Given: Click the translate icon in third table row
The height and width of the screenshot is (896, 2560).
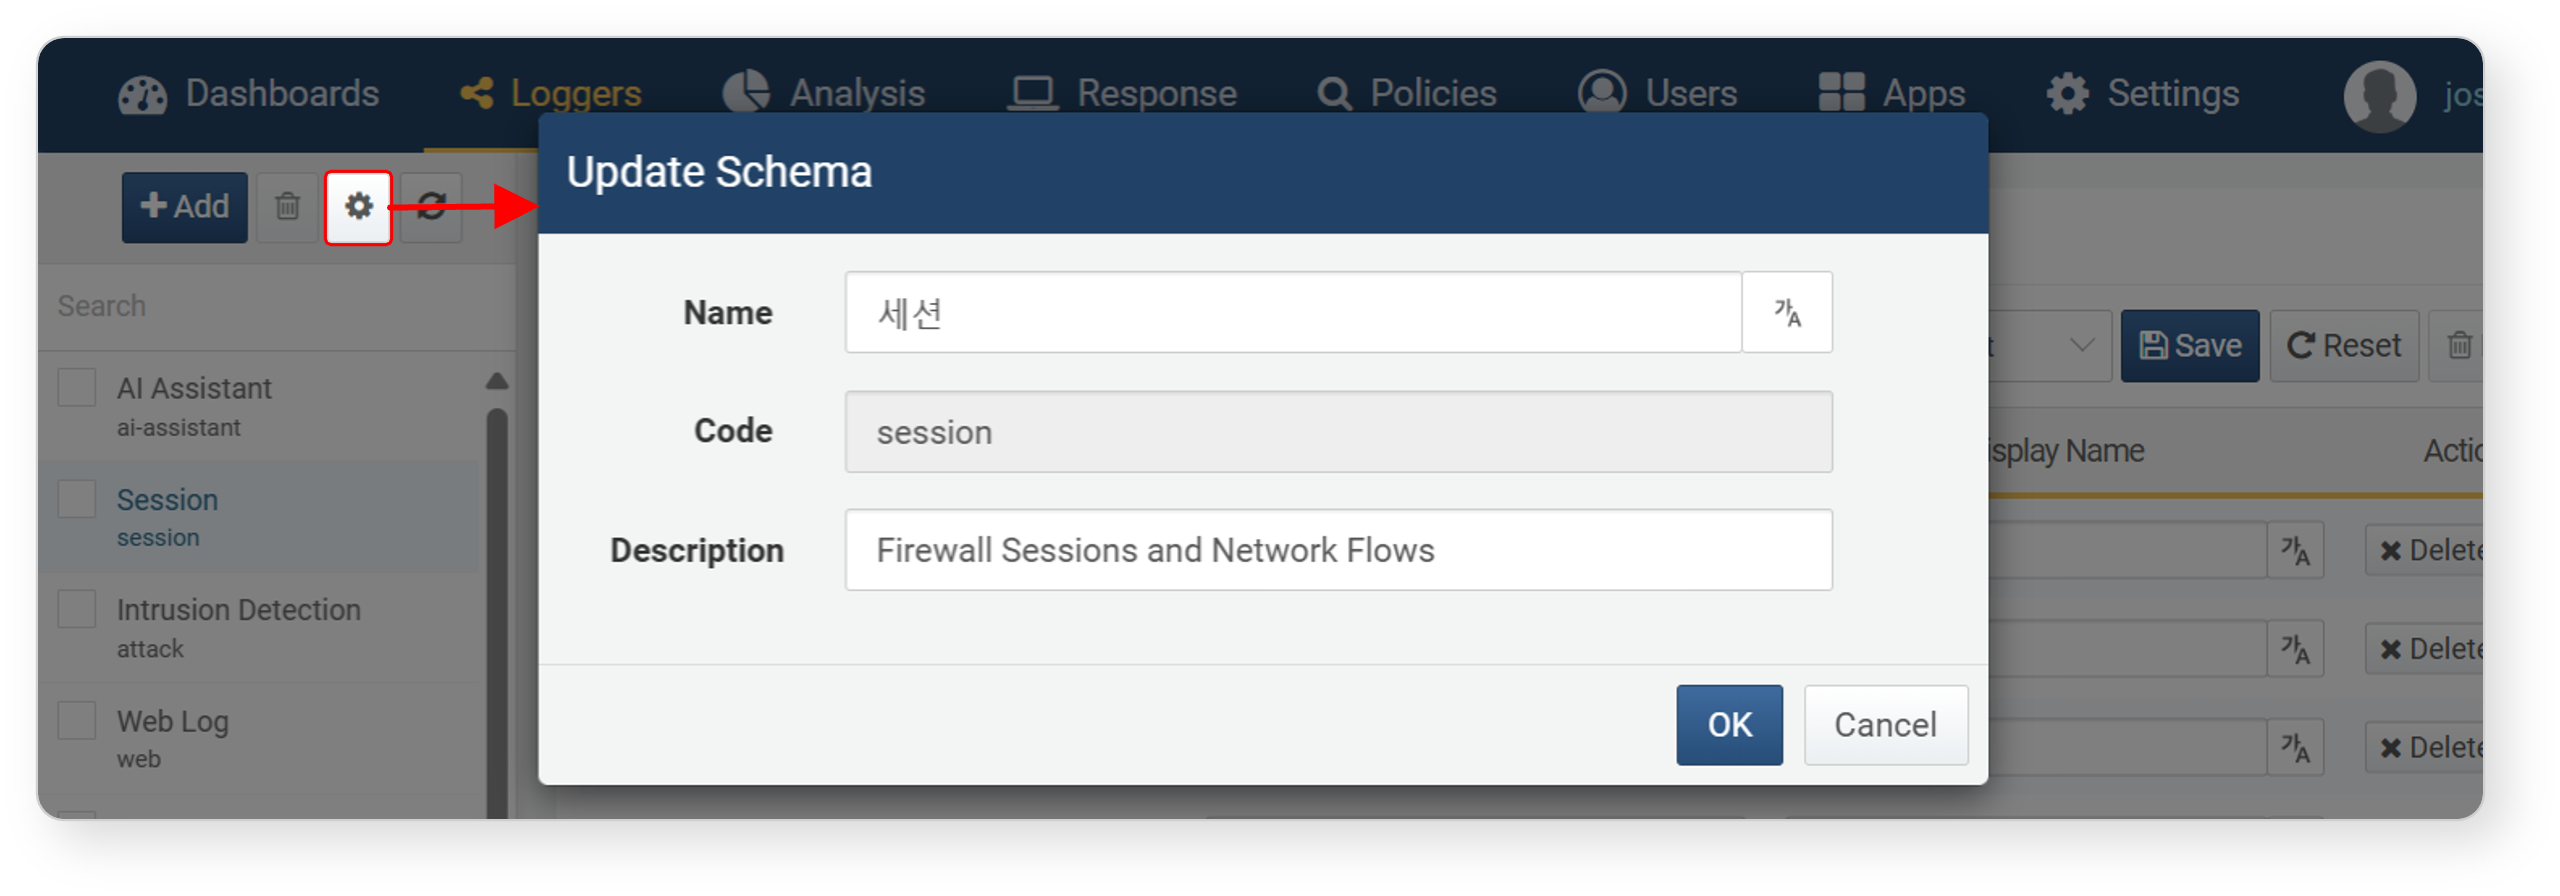Looking at the screenshot, I should pyautogui.click(x=2294, y=748).
